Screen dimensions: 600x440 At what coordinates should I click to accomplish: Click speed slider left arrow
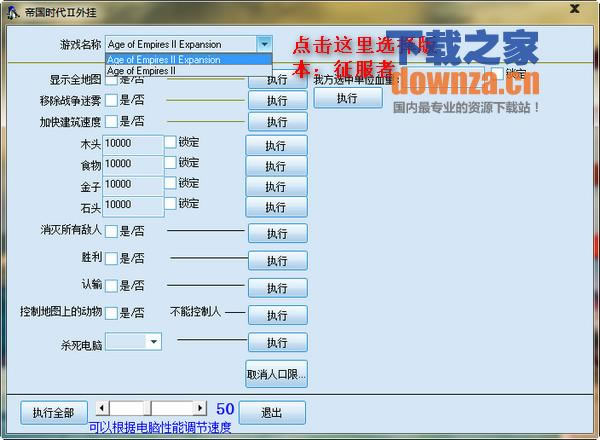[x=102, y=408]
